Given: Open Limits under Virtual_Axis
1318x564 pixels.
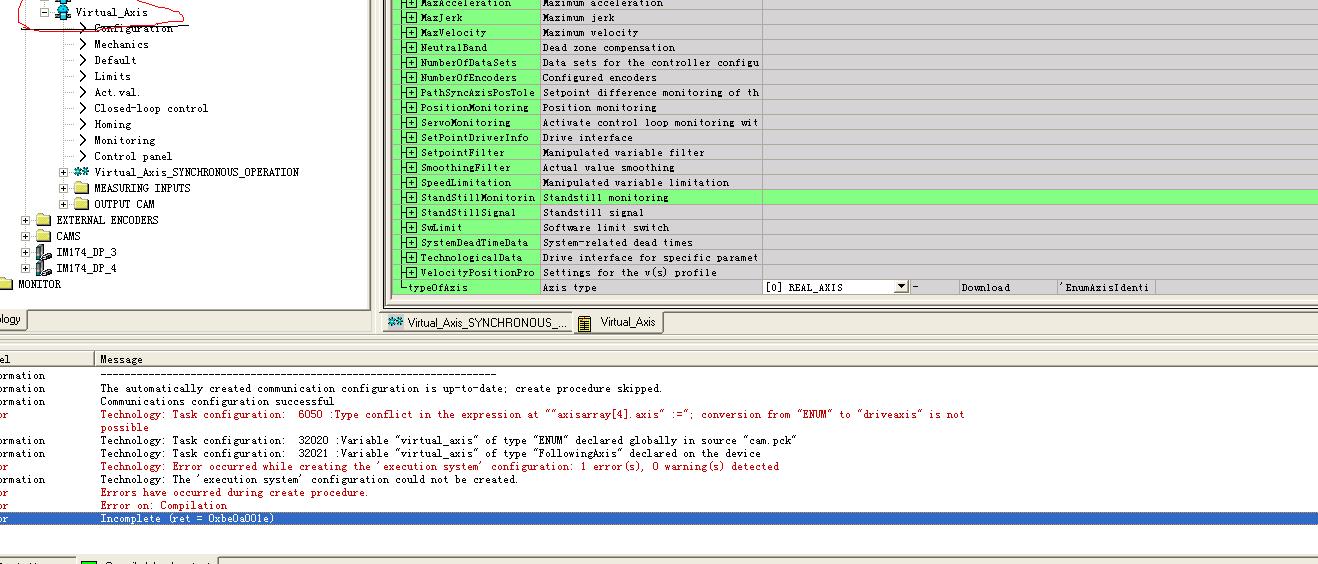Looking at the screenshot, I should [x=112, y=76].
